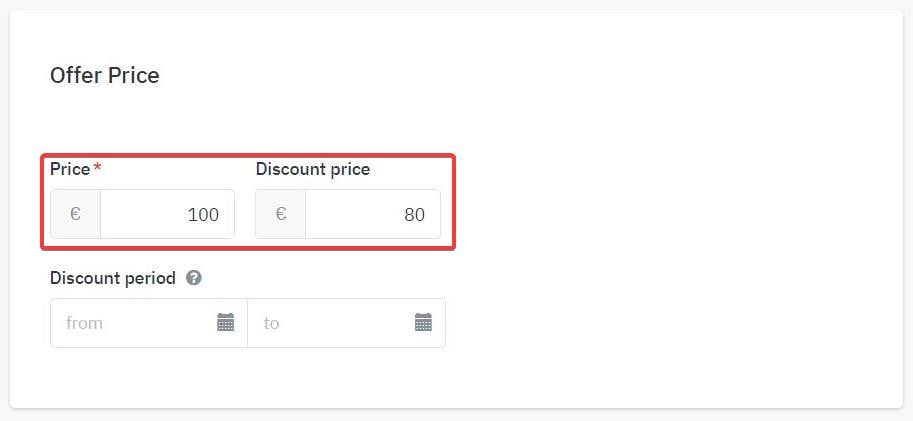Place cursor on the 80 value text
The image size is (913, 421).
coord(415,215)
